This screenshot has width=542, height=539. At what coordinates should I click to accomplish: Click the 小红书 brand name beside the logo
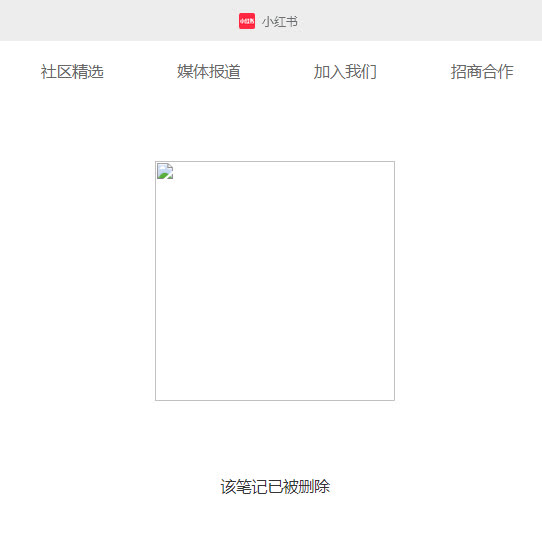[280, 22]
